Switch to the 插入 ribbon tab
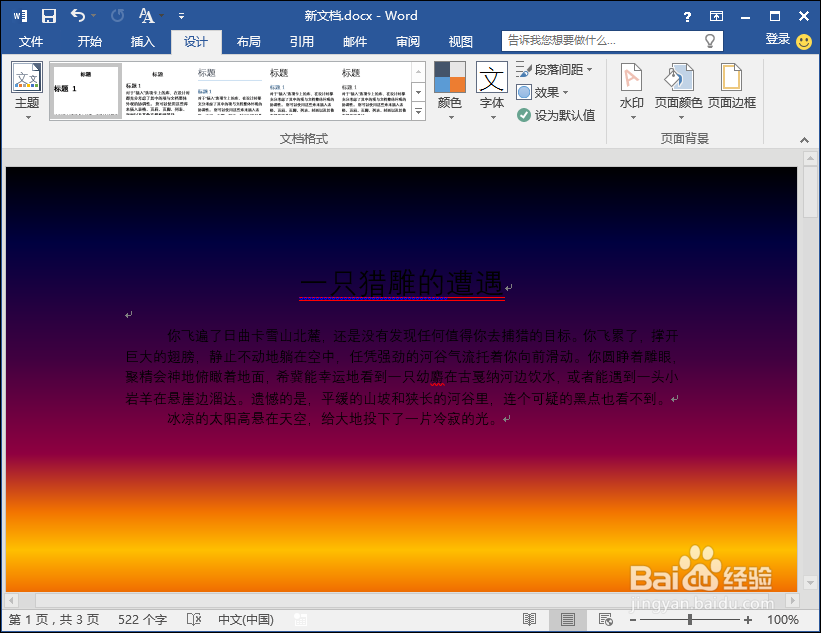821x633 pixels. click(141, 41)
